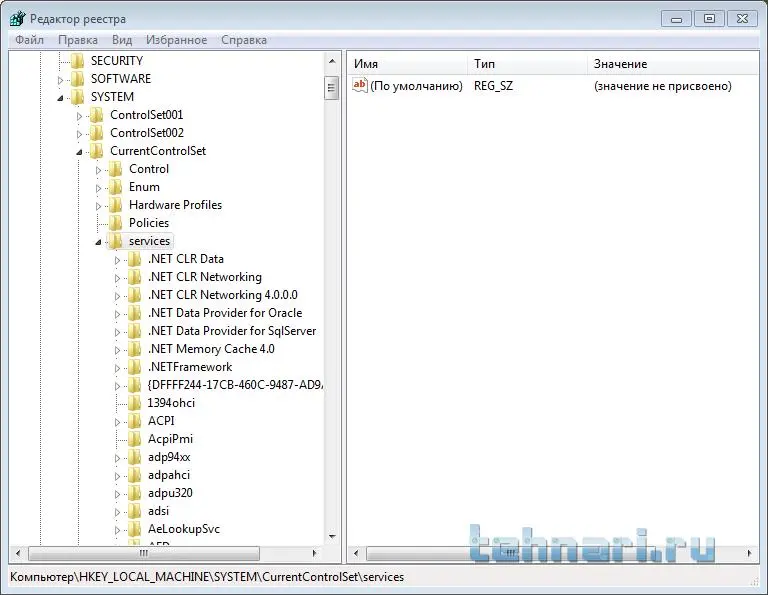Click the ControlSet002 folder icon
The width and height of the screenshot is (768, 595).
(x=96, y=133)
